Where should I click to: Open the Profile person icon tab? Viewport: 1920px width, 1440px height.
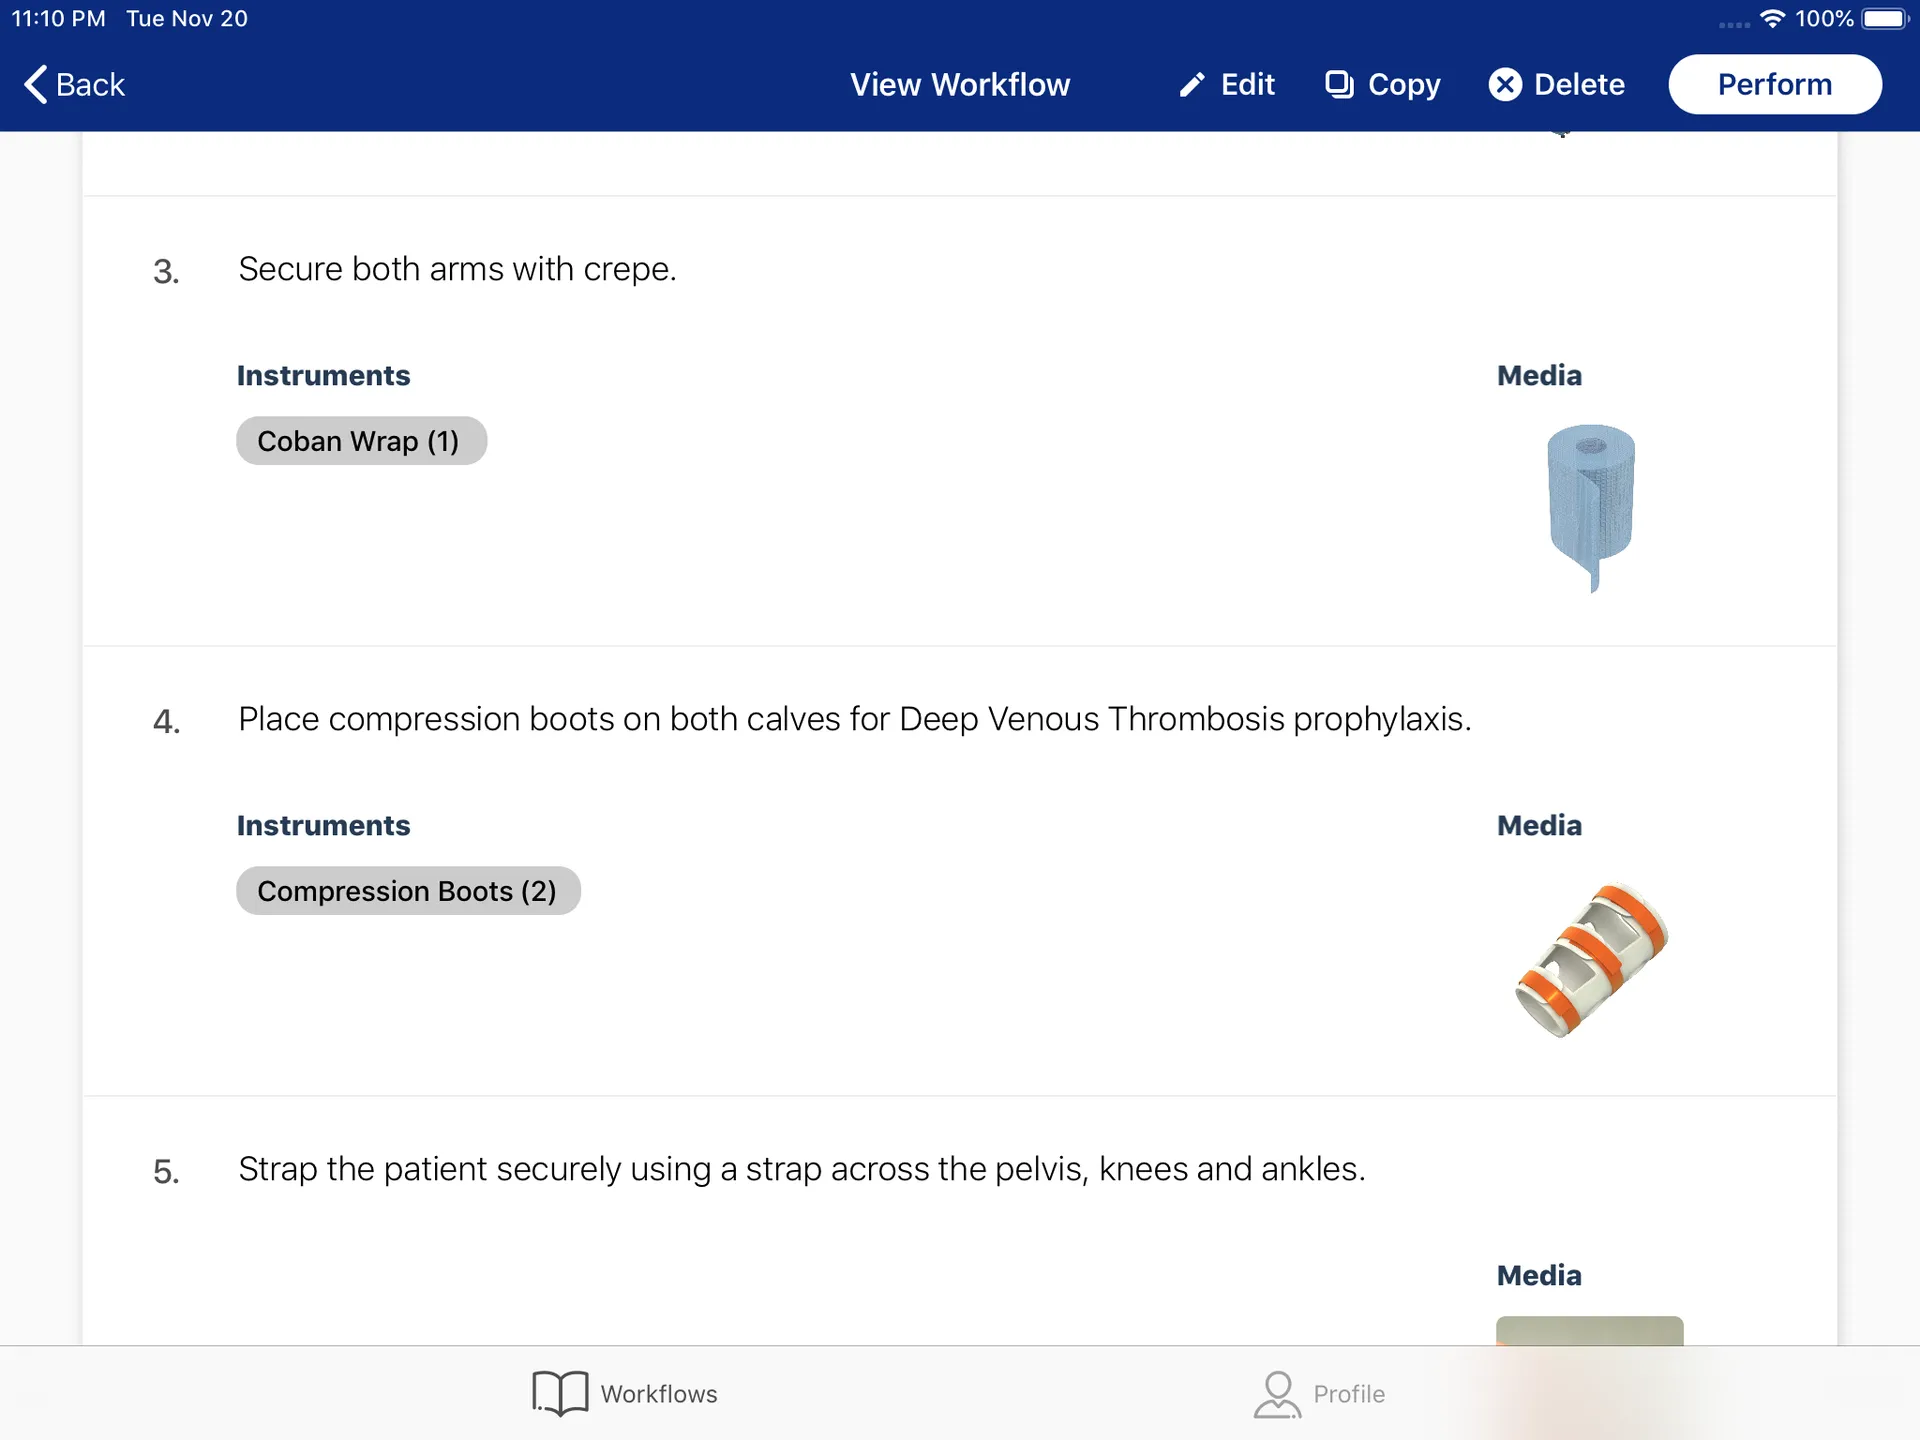pyautogui.click(x=1277, y=1394)
